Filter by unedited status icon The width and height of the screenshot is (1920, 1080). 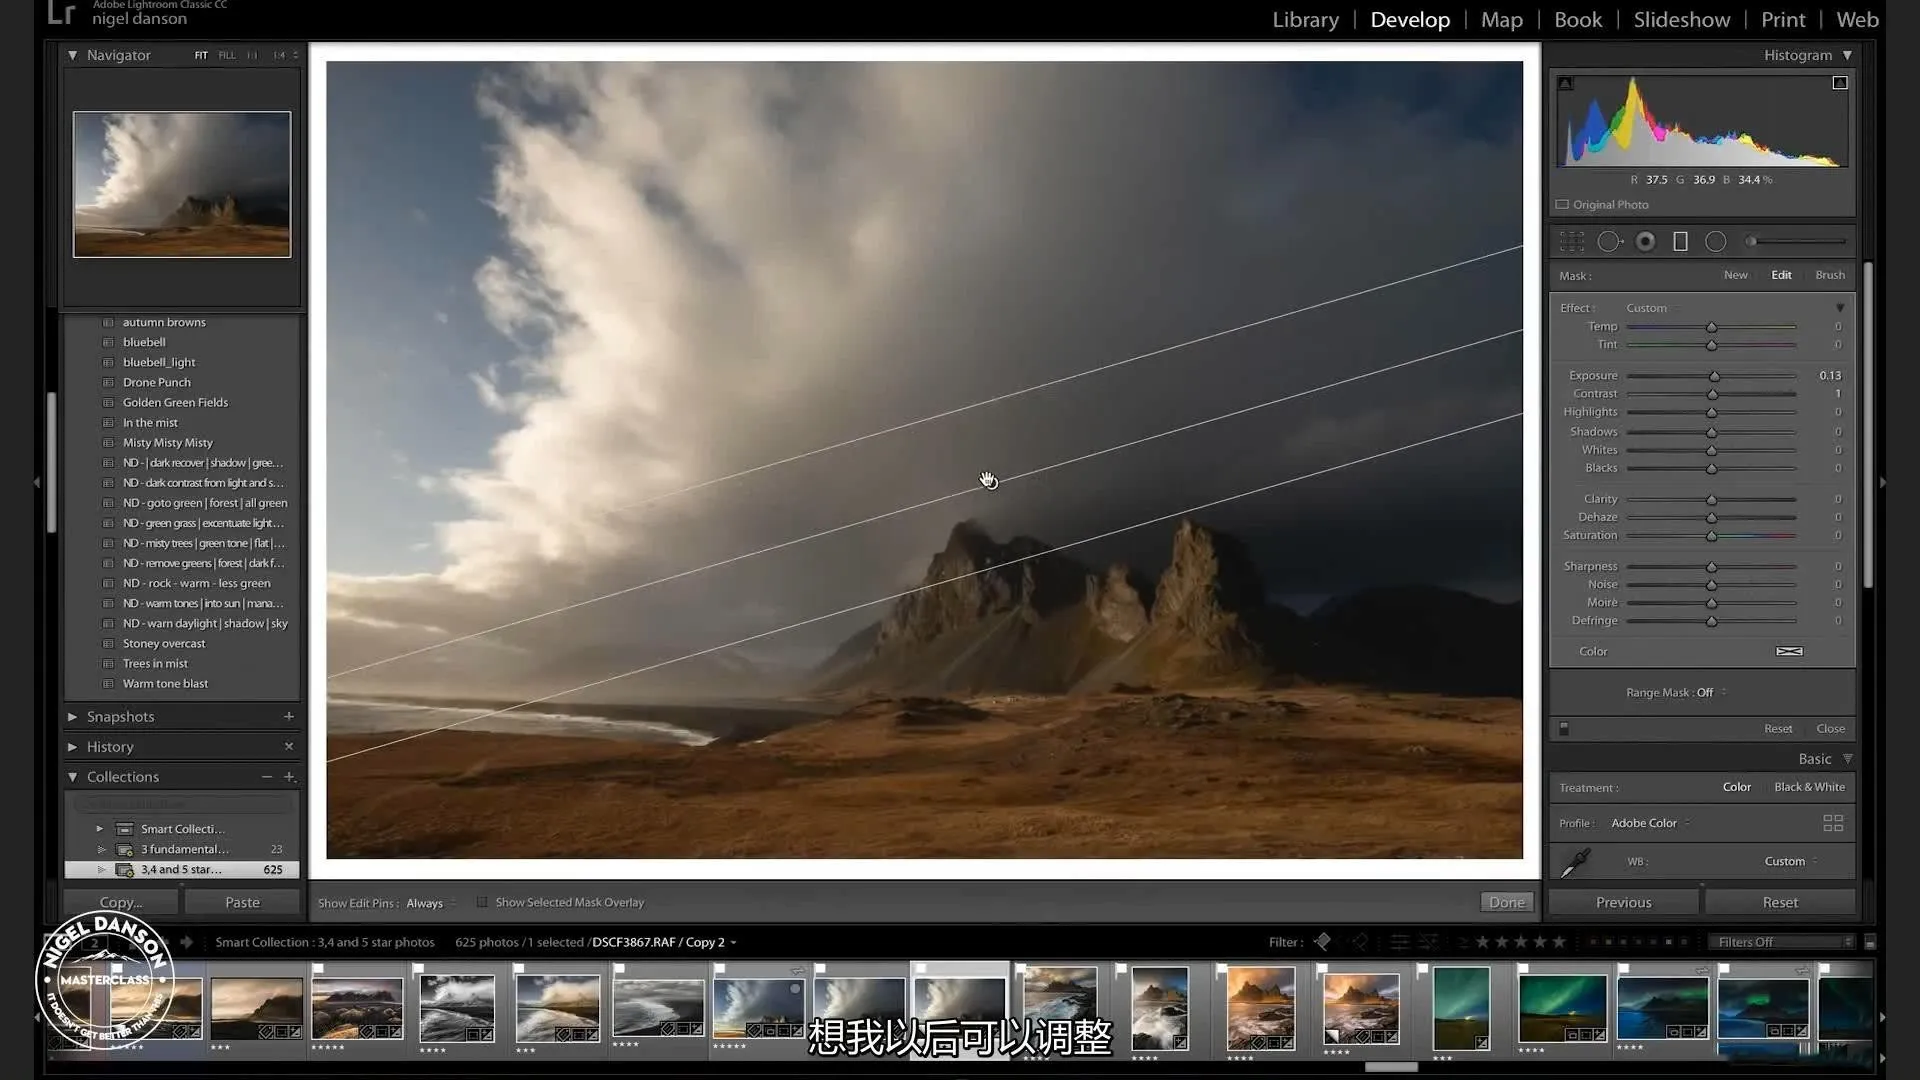point(1429,942)
